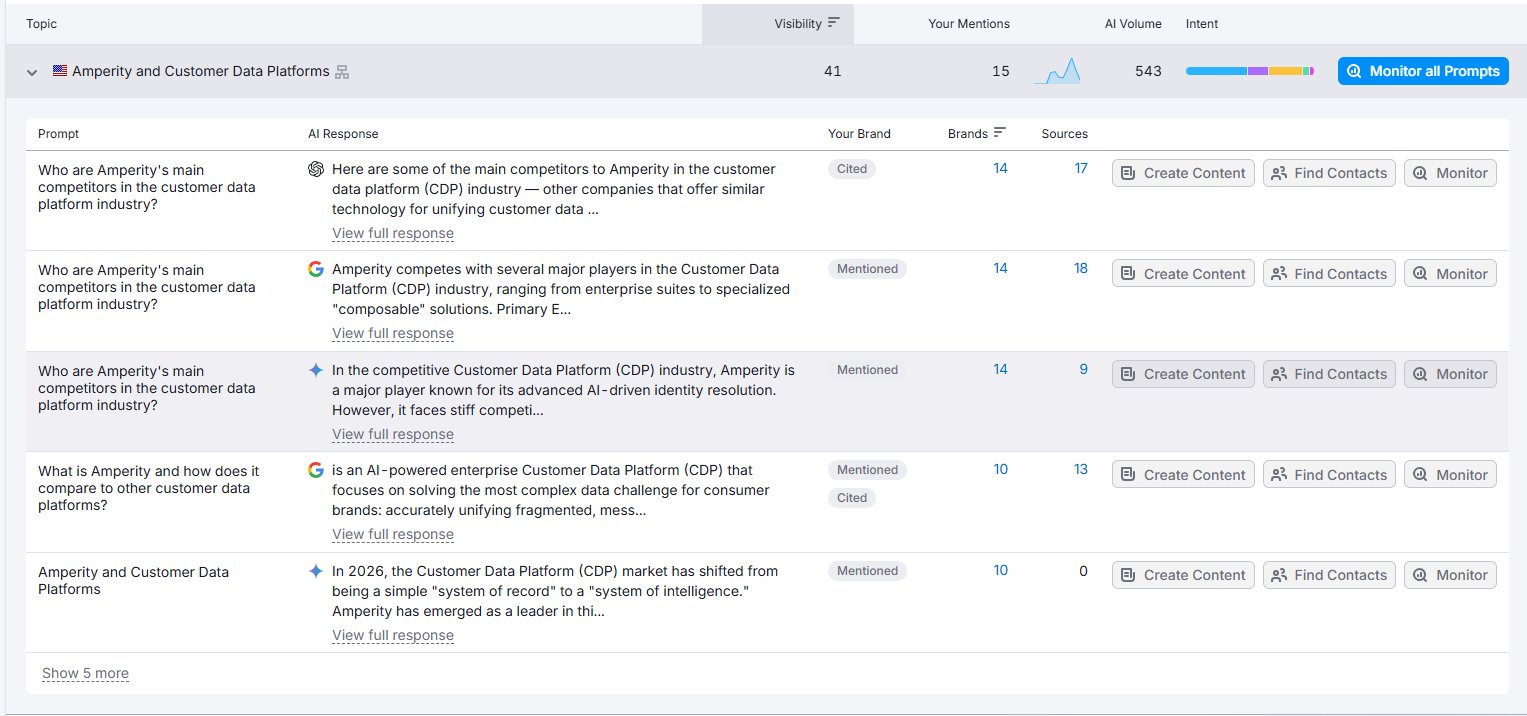Viewport: 1527px width, 716px height.
Task: Click Monitor all Prompts button
Action: (x=1423, y=71)
